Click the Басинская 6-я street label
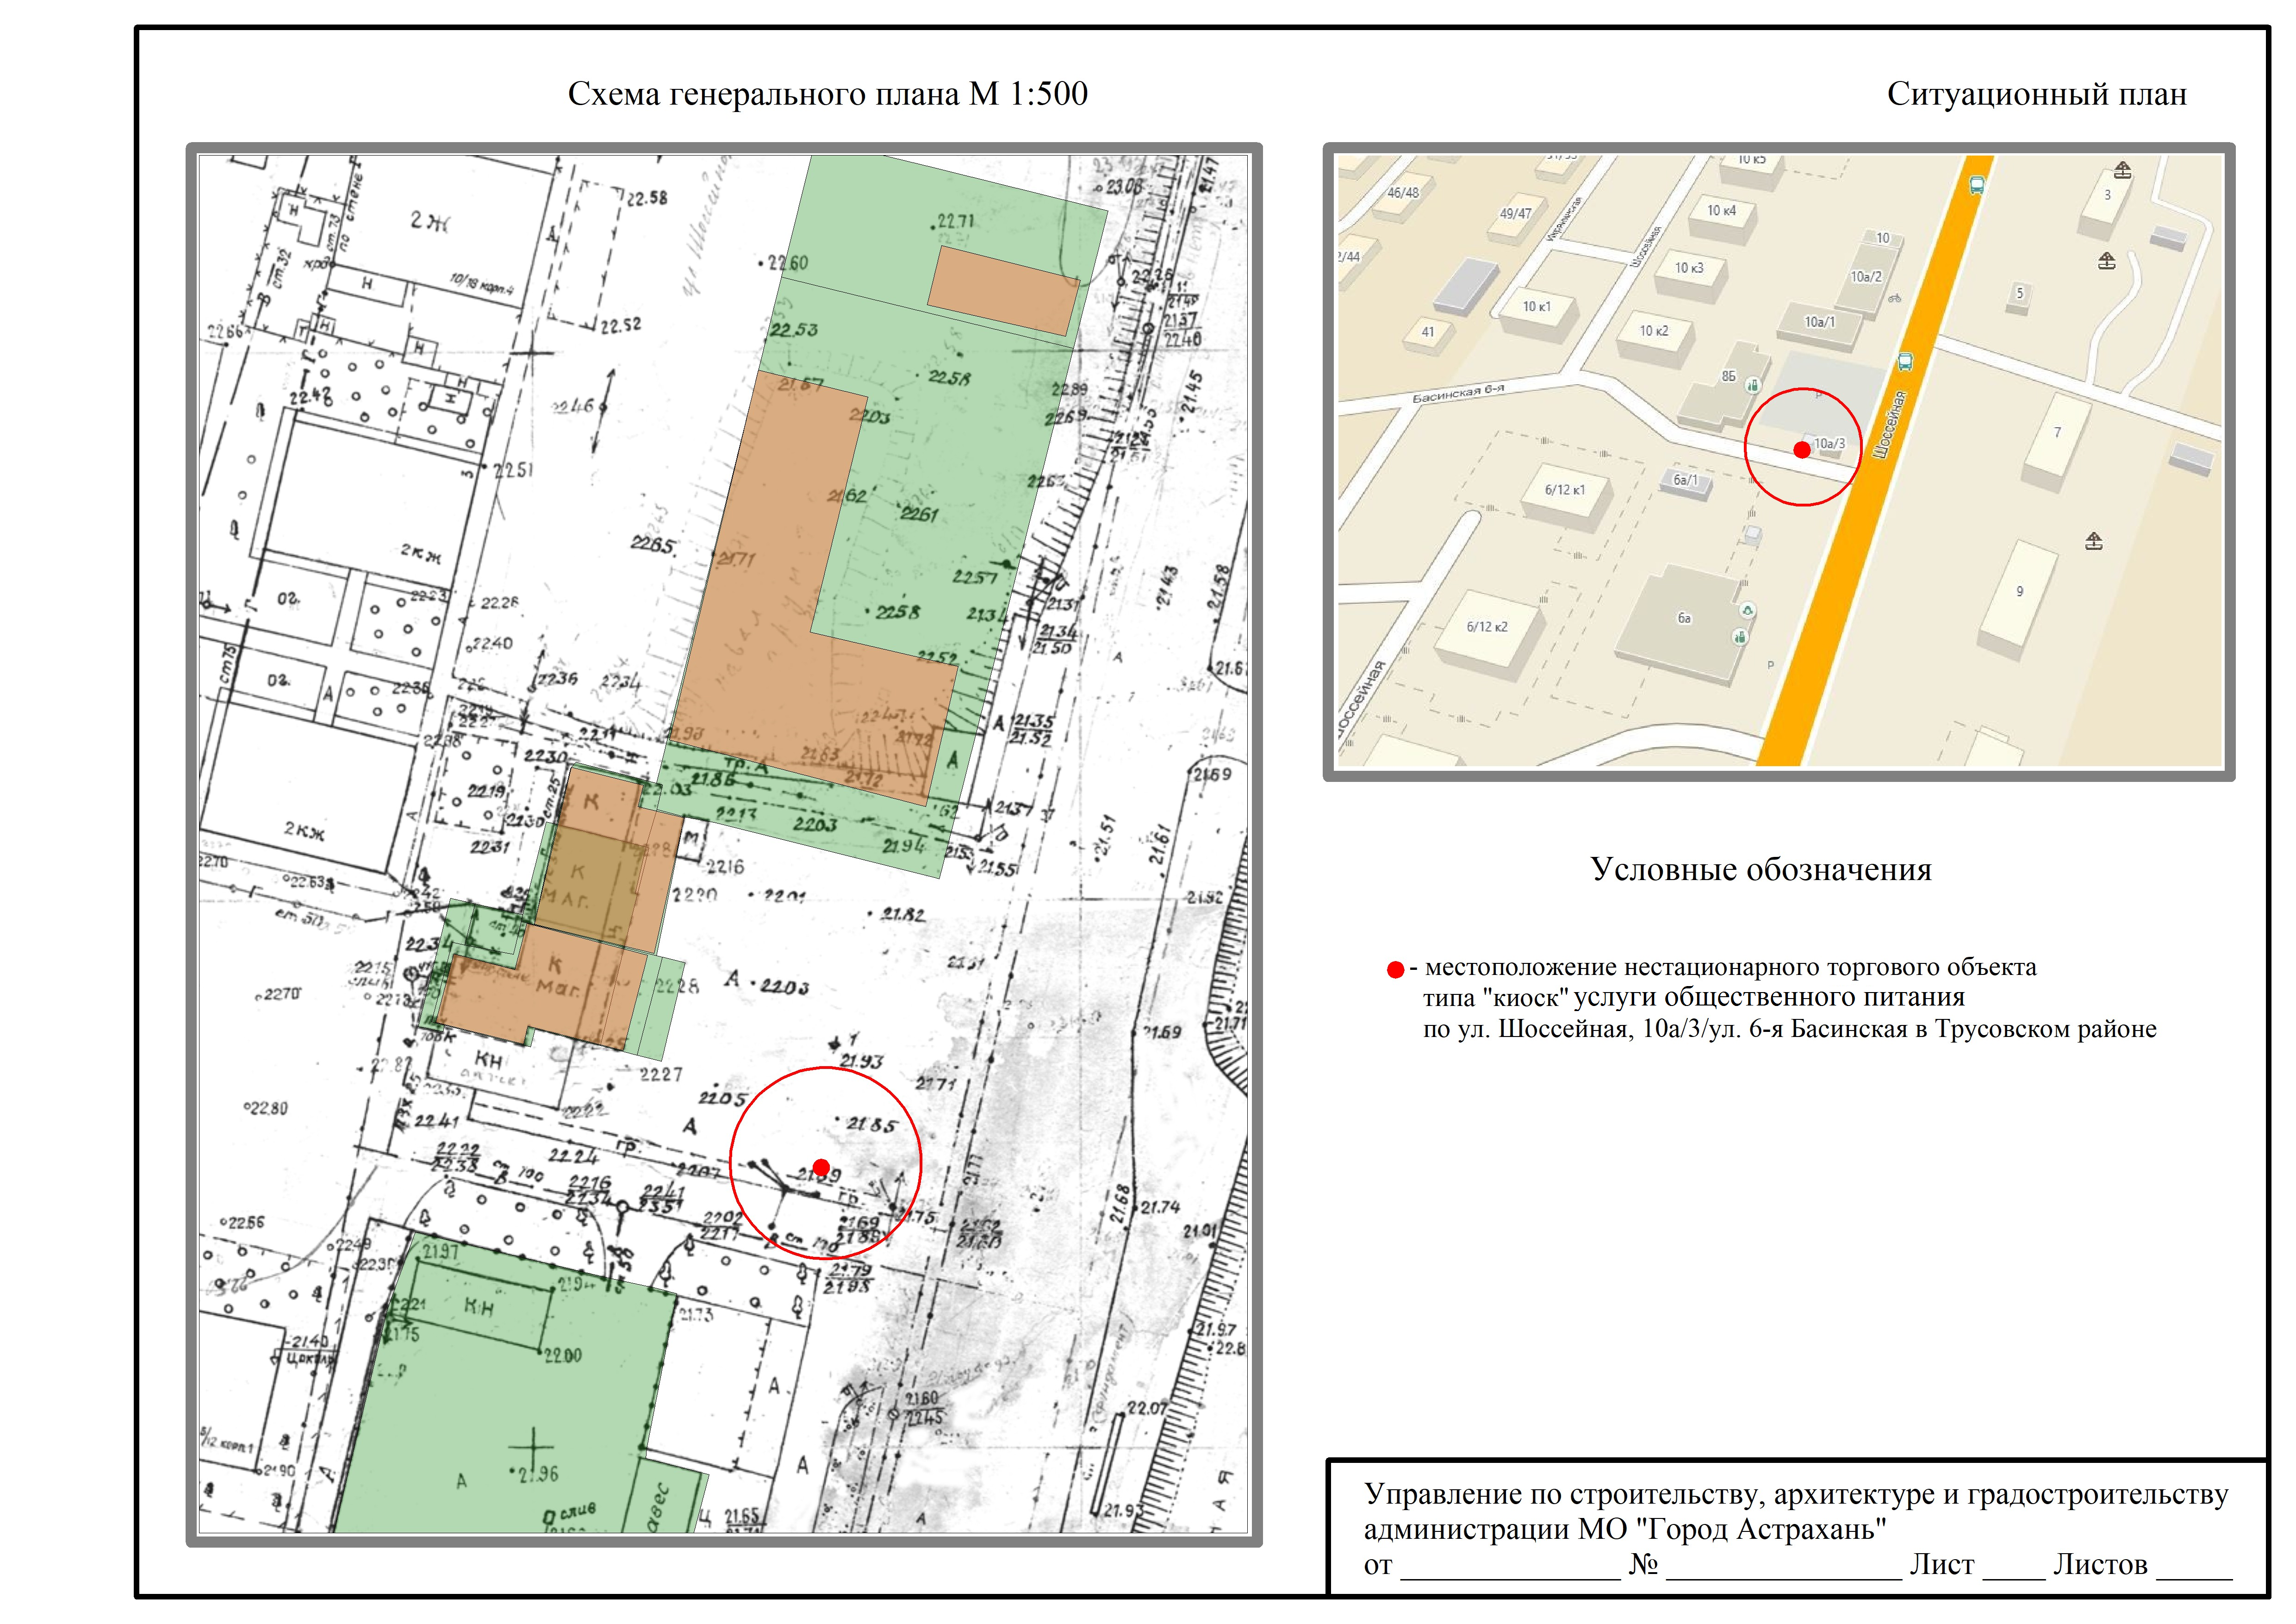The width and height of the screenshot is (2296, 1624). click(x=1458, y=393)
